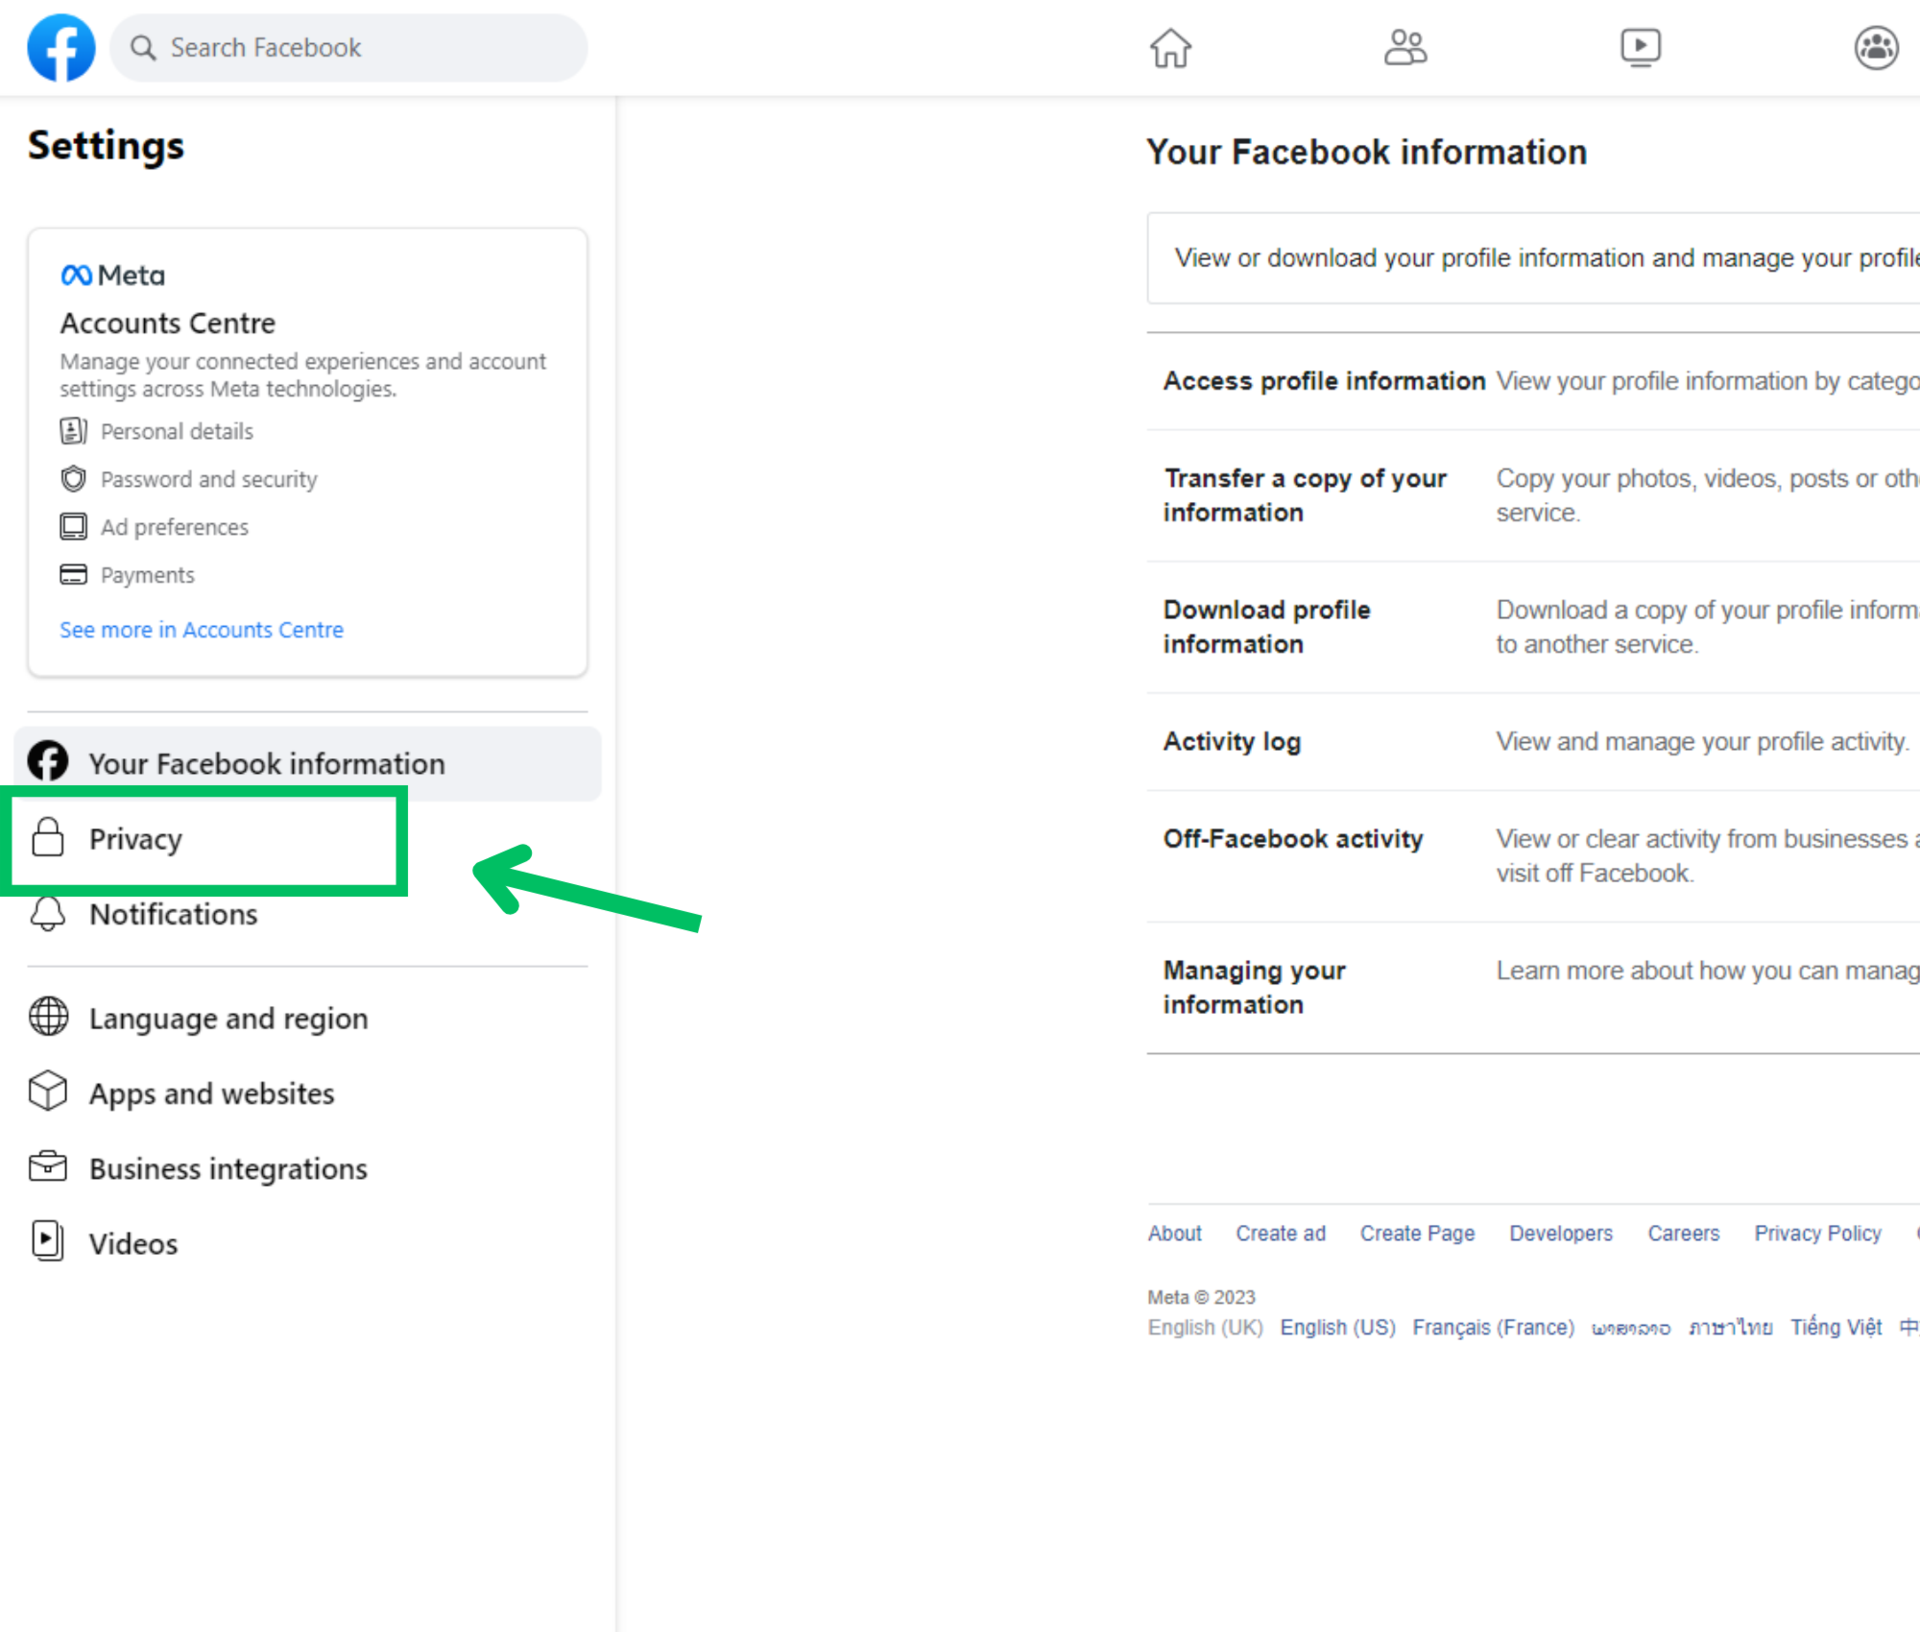Screen dimensions: 1920x1632
Task: Open the Home feed icon
Action: point(1170,47)
